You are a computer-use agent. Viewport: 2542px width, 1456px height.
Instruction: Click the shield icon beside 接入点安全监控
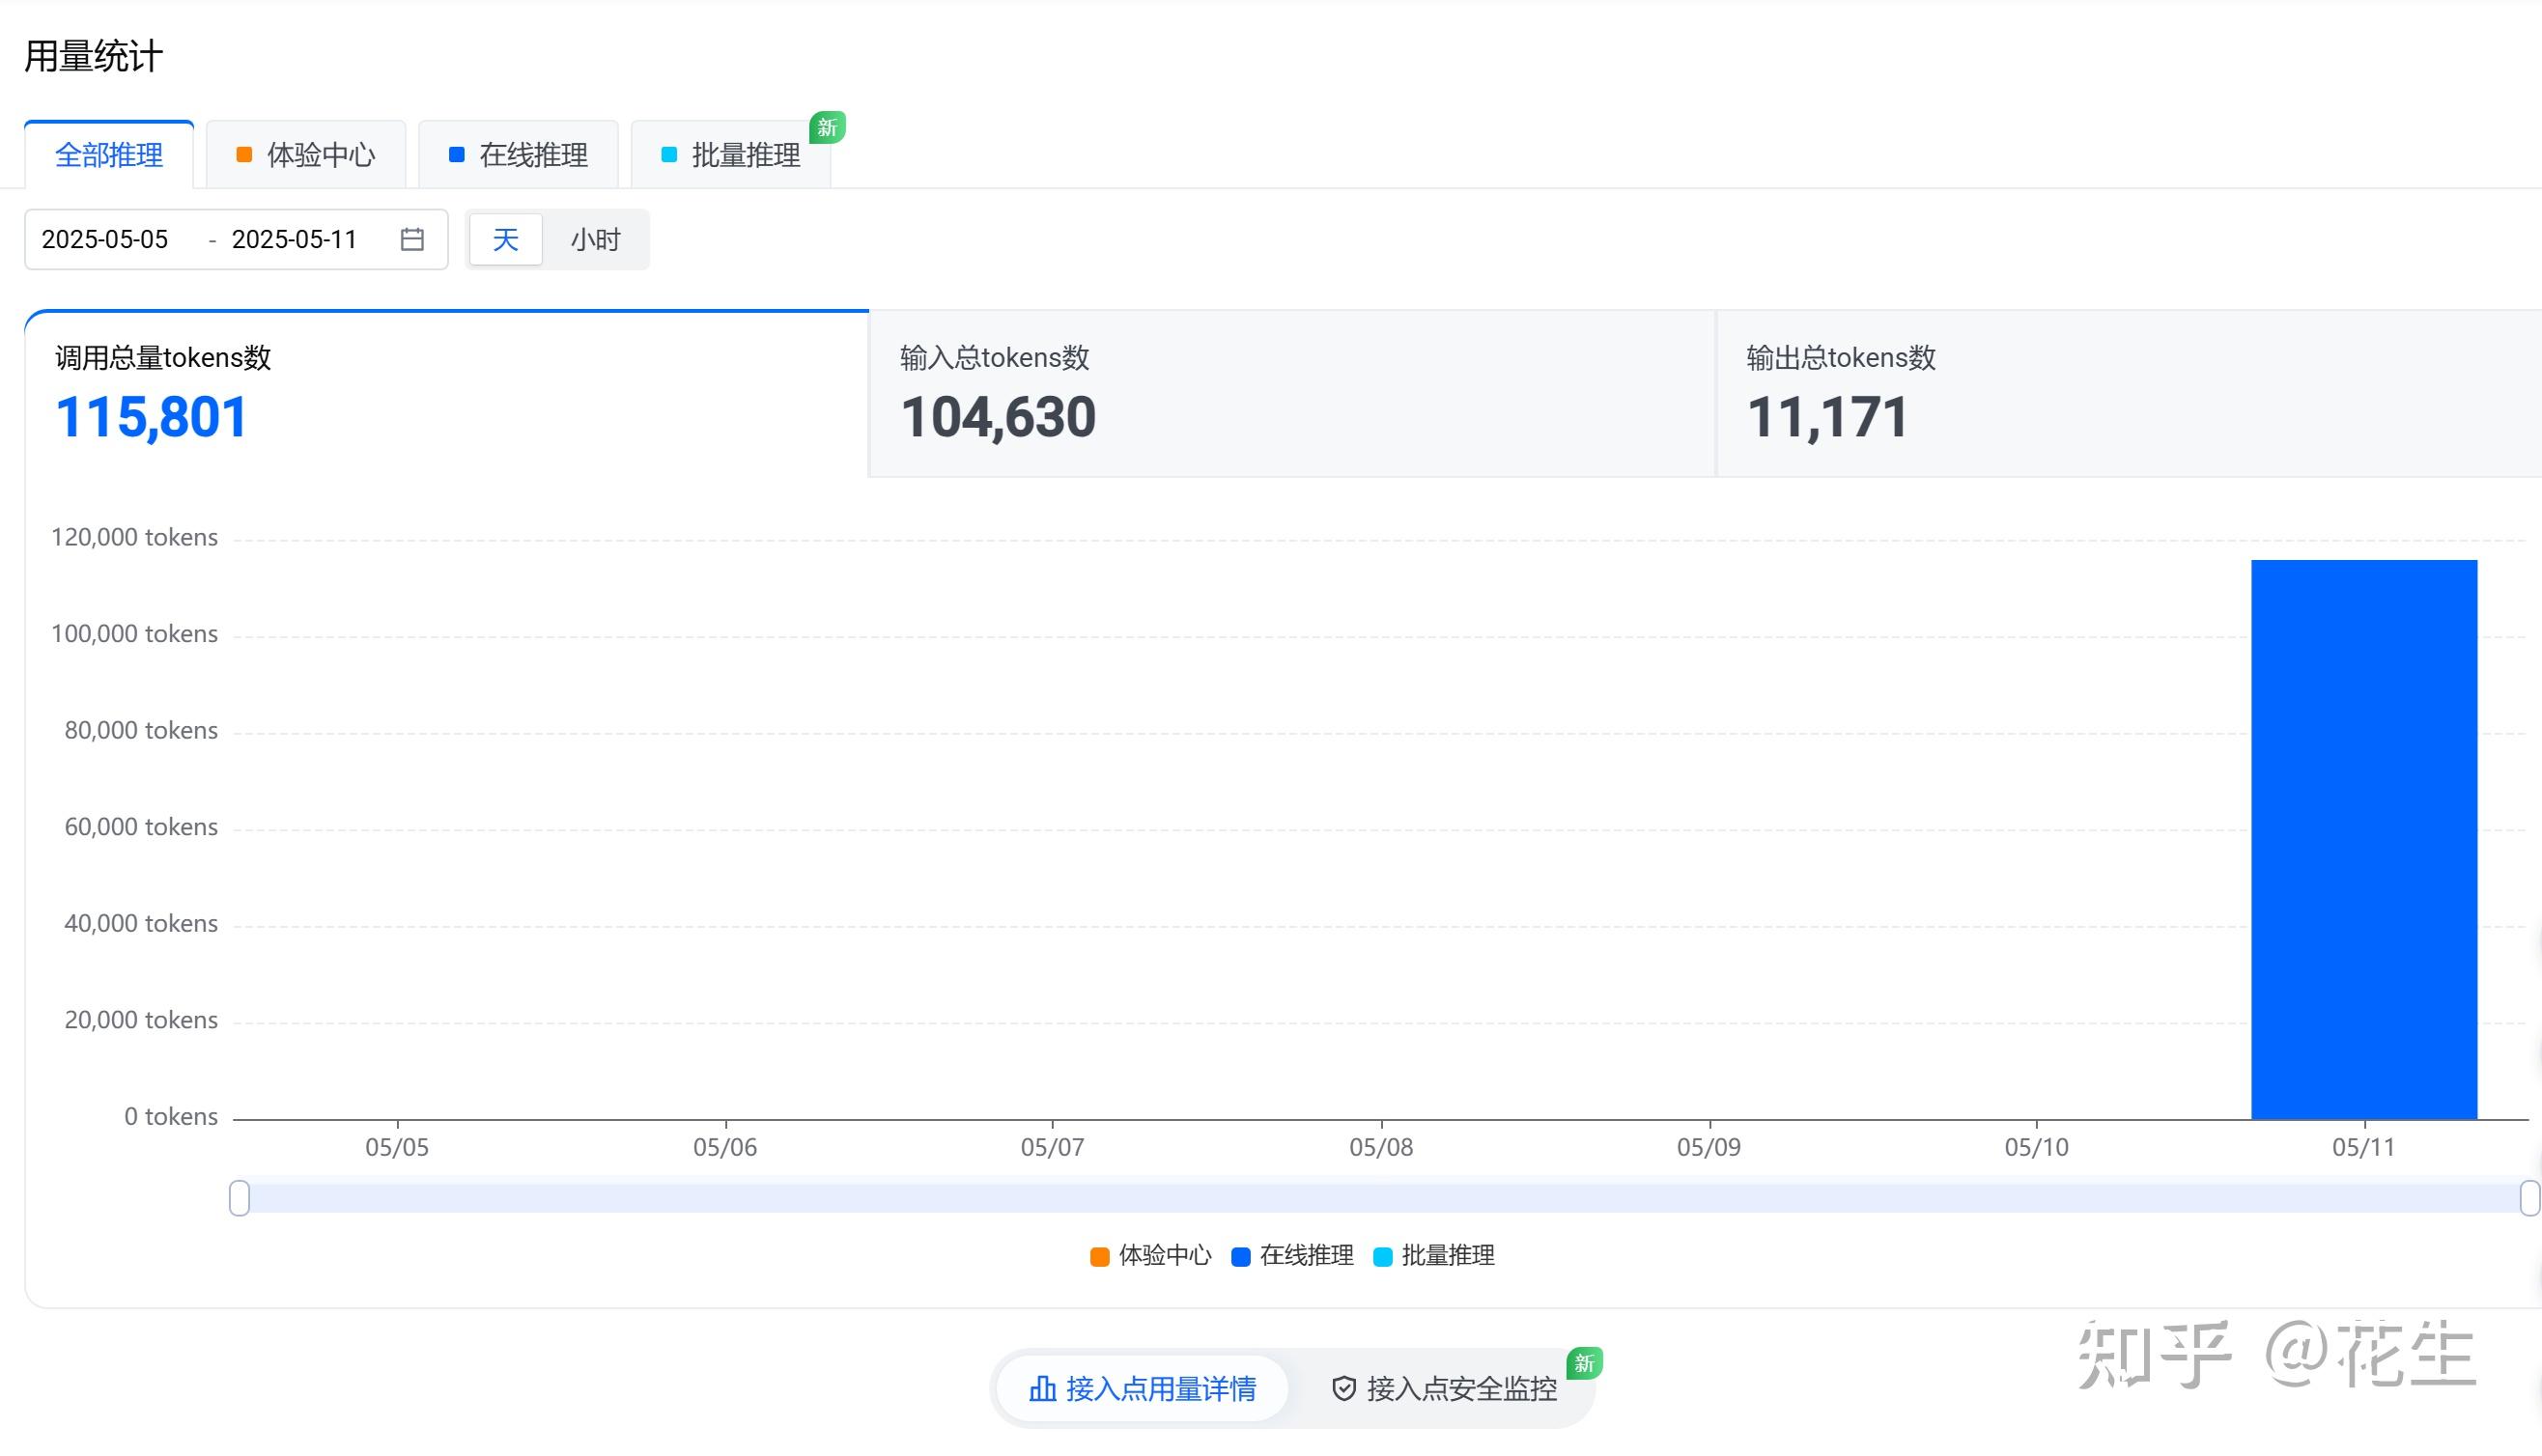point(1343,1389)
